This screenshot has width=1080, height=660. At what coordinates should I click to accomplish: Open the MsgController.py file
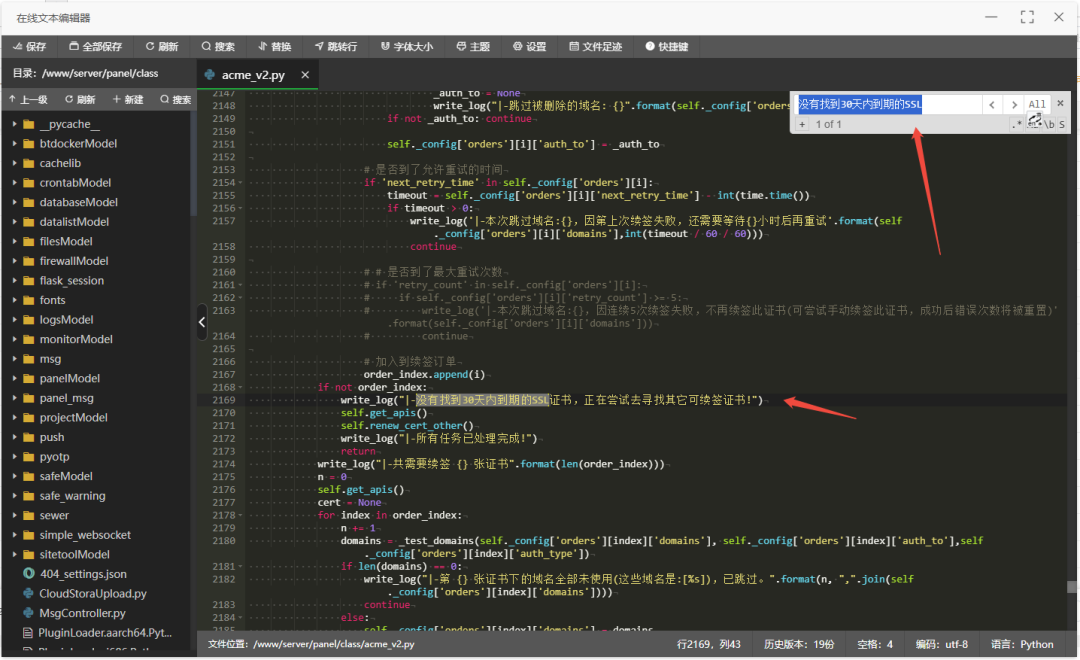click(82, 613)
